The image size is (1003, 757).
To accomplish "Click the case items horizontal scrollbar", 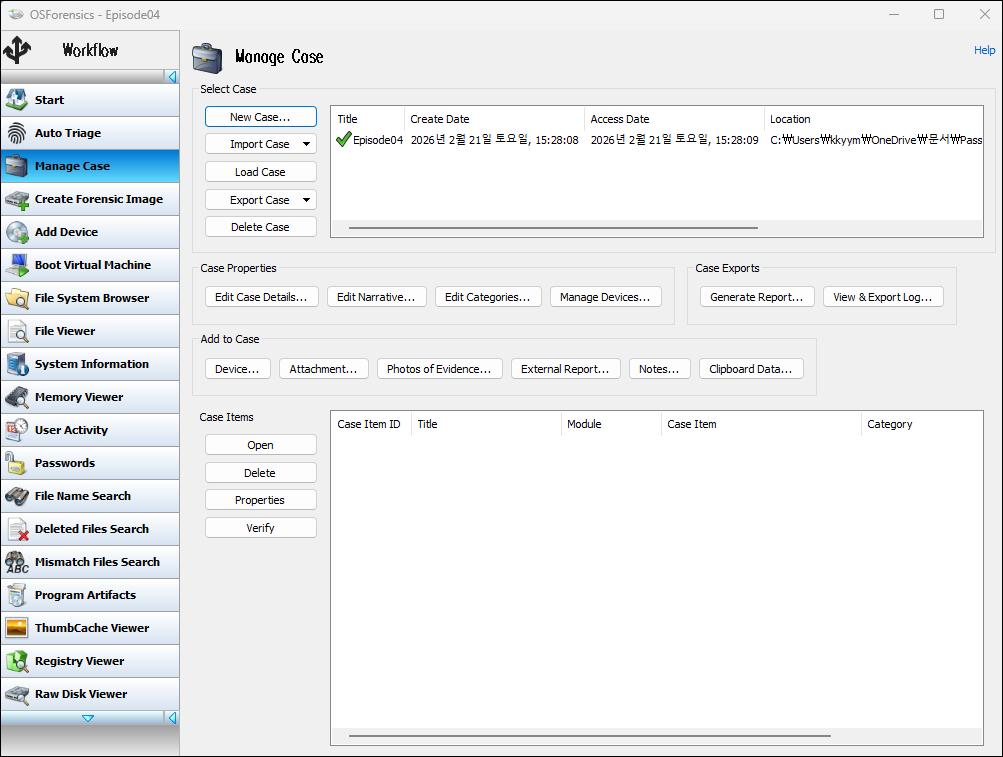I will [x=590, y=736].
